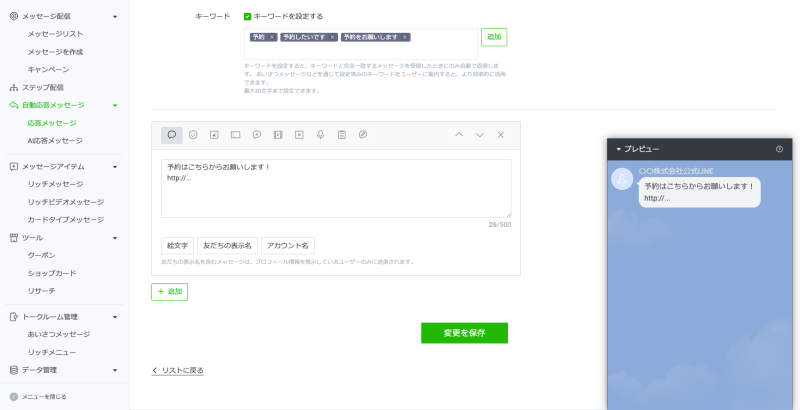The width and height of the screenshot is (800, 410).
Task: Click the preview help question icon
Action: 780,149
